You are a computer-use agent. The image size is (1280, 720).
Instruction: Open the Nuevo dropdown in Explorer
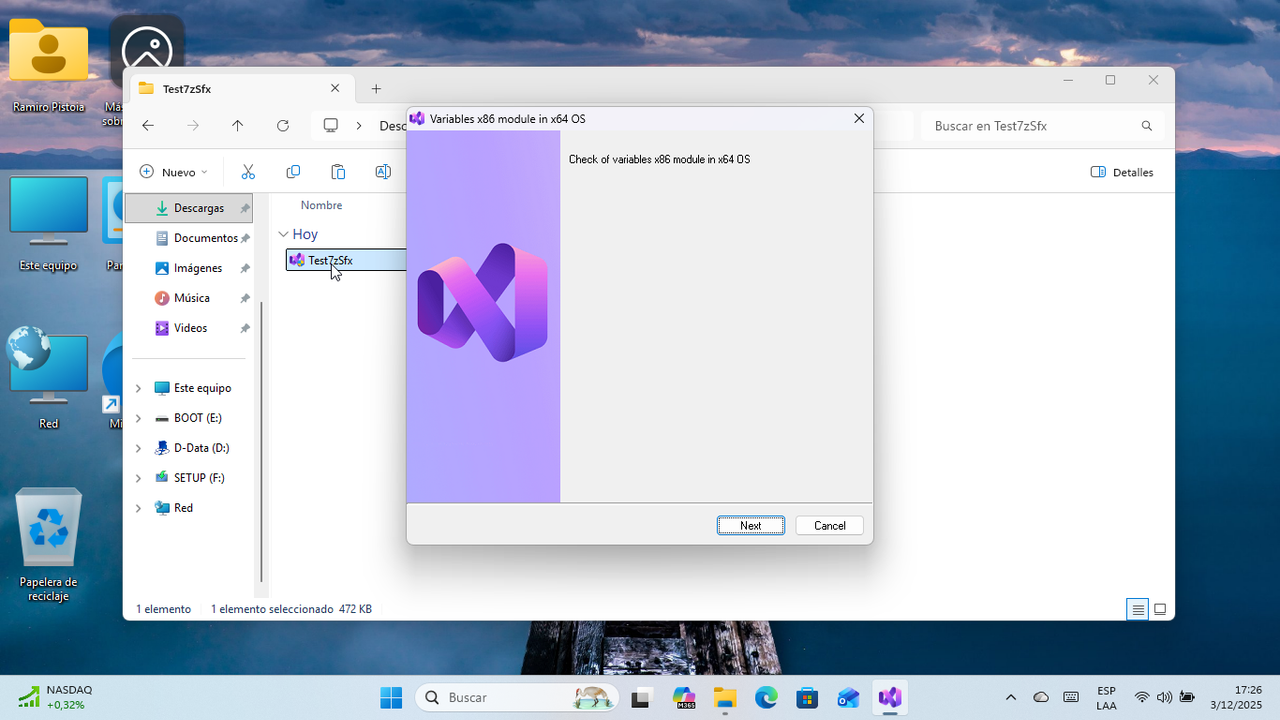(174, 172)
